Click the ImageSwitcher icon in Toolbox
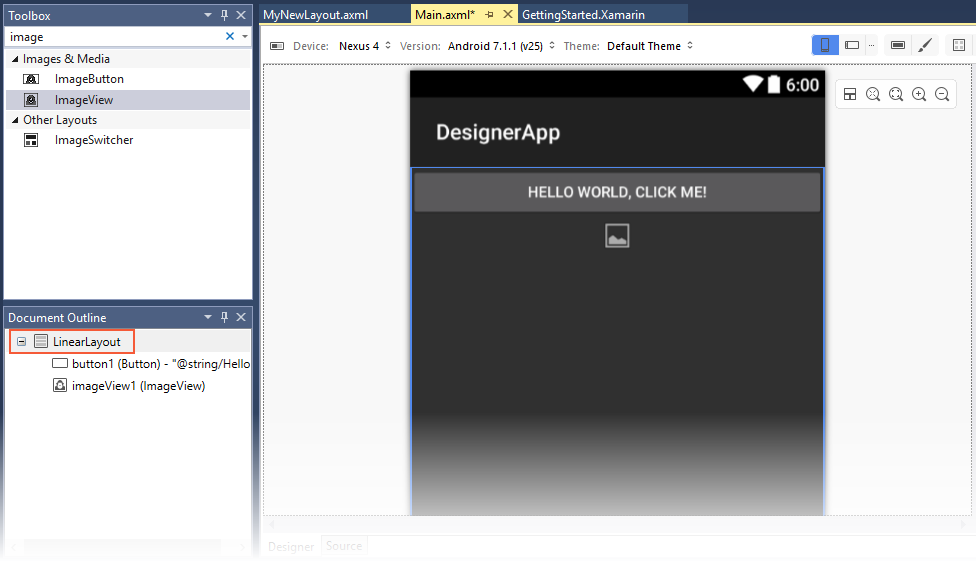The image size is (976, 562). coord(31,140)
